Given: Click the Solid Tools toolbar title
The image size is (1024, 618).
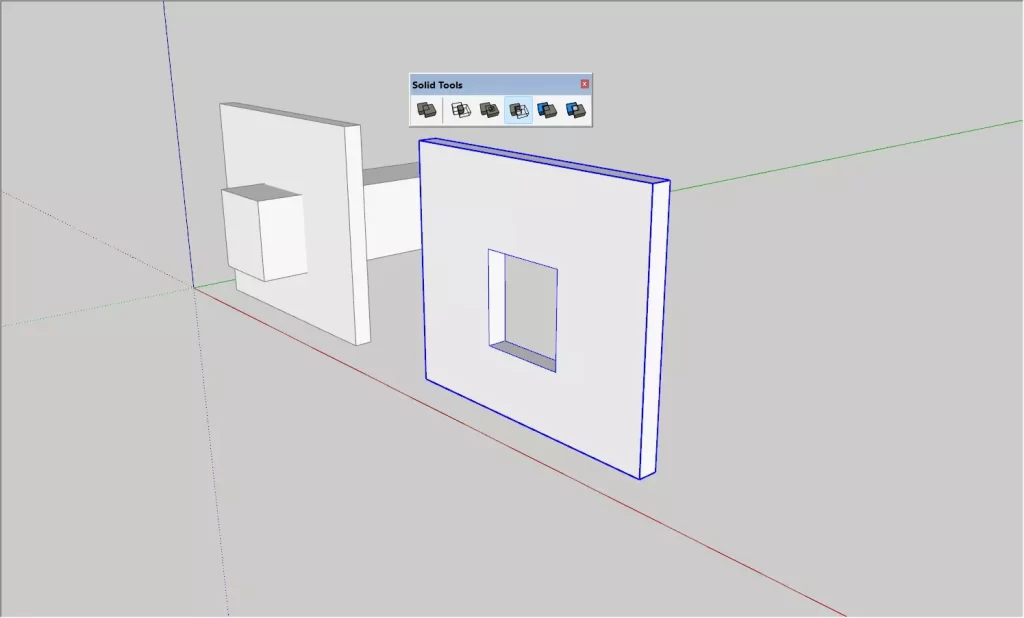Looking at the screenshot, I should tap(437, 85).
